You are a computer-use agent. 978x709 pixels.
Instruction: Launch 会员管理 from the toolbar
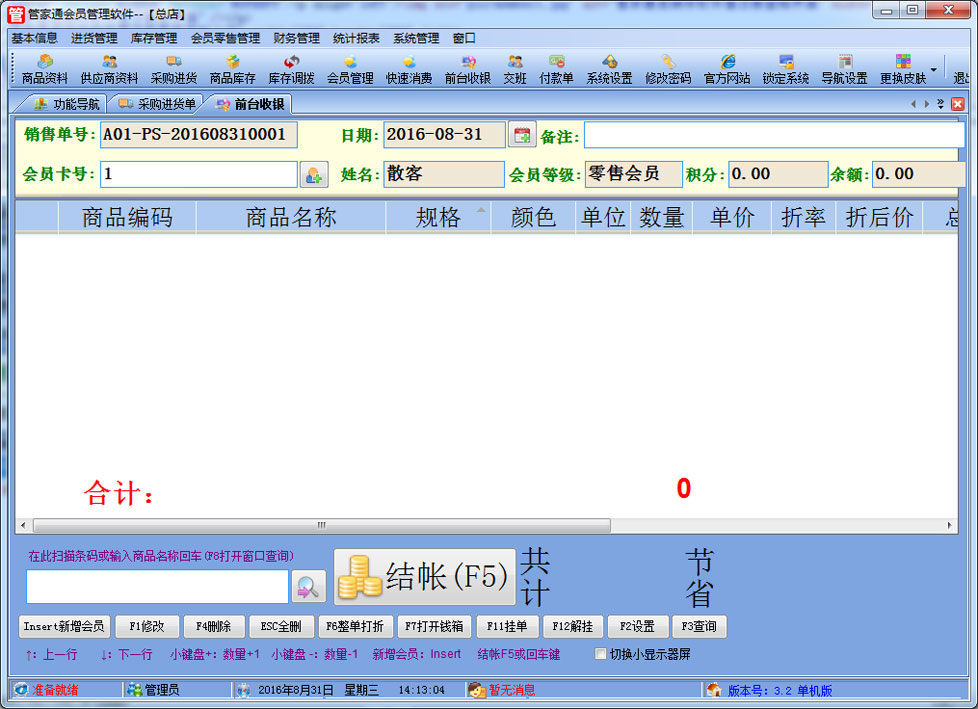pos(350,69)
